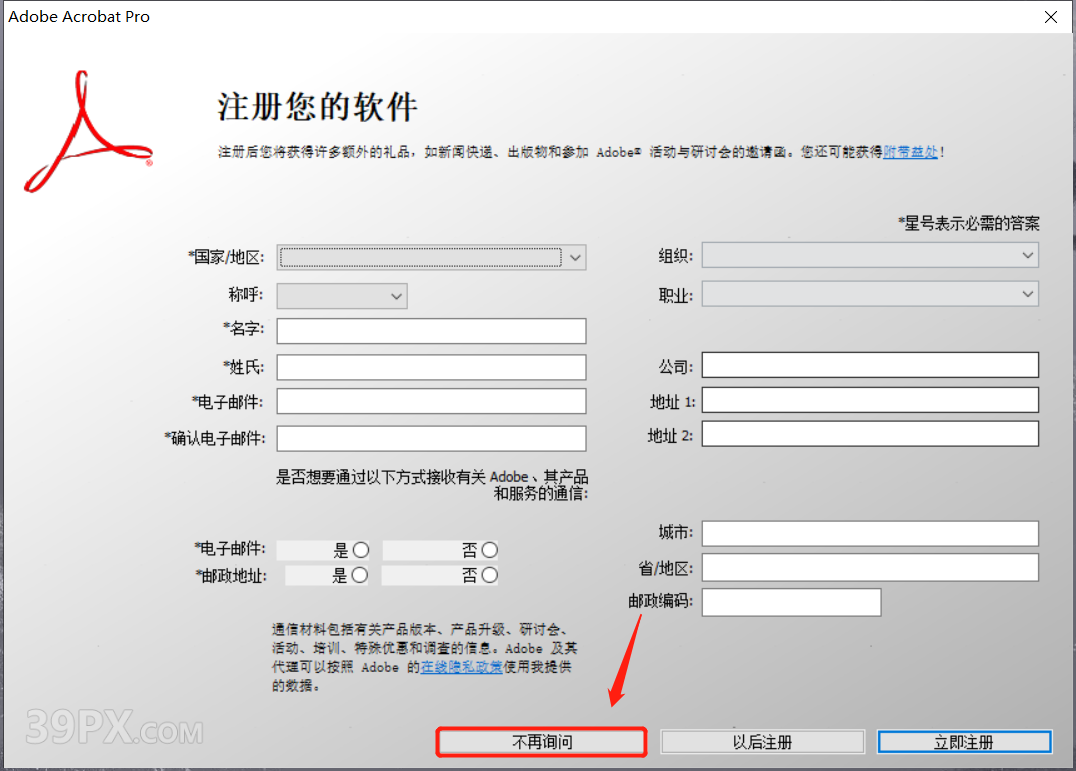Open the 附带益处 link

(910, 154)
